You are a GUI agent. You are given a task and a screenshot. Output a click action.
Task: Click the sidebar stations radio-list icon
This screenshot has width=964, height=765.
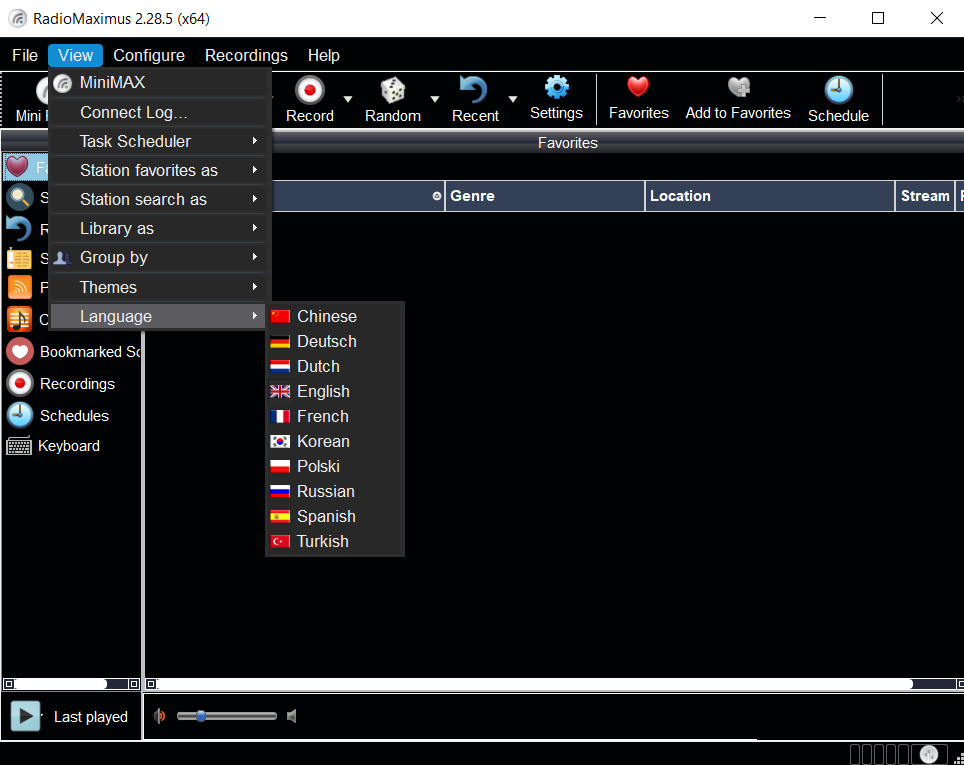pyautogui.click(x=19, y=258)
